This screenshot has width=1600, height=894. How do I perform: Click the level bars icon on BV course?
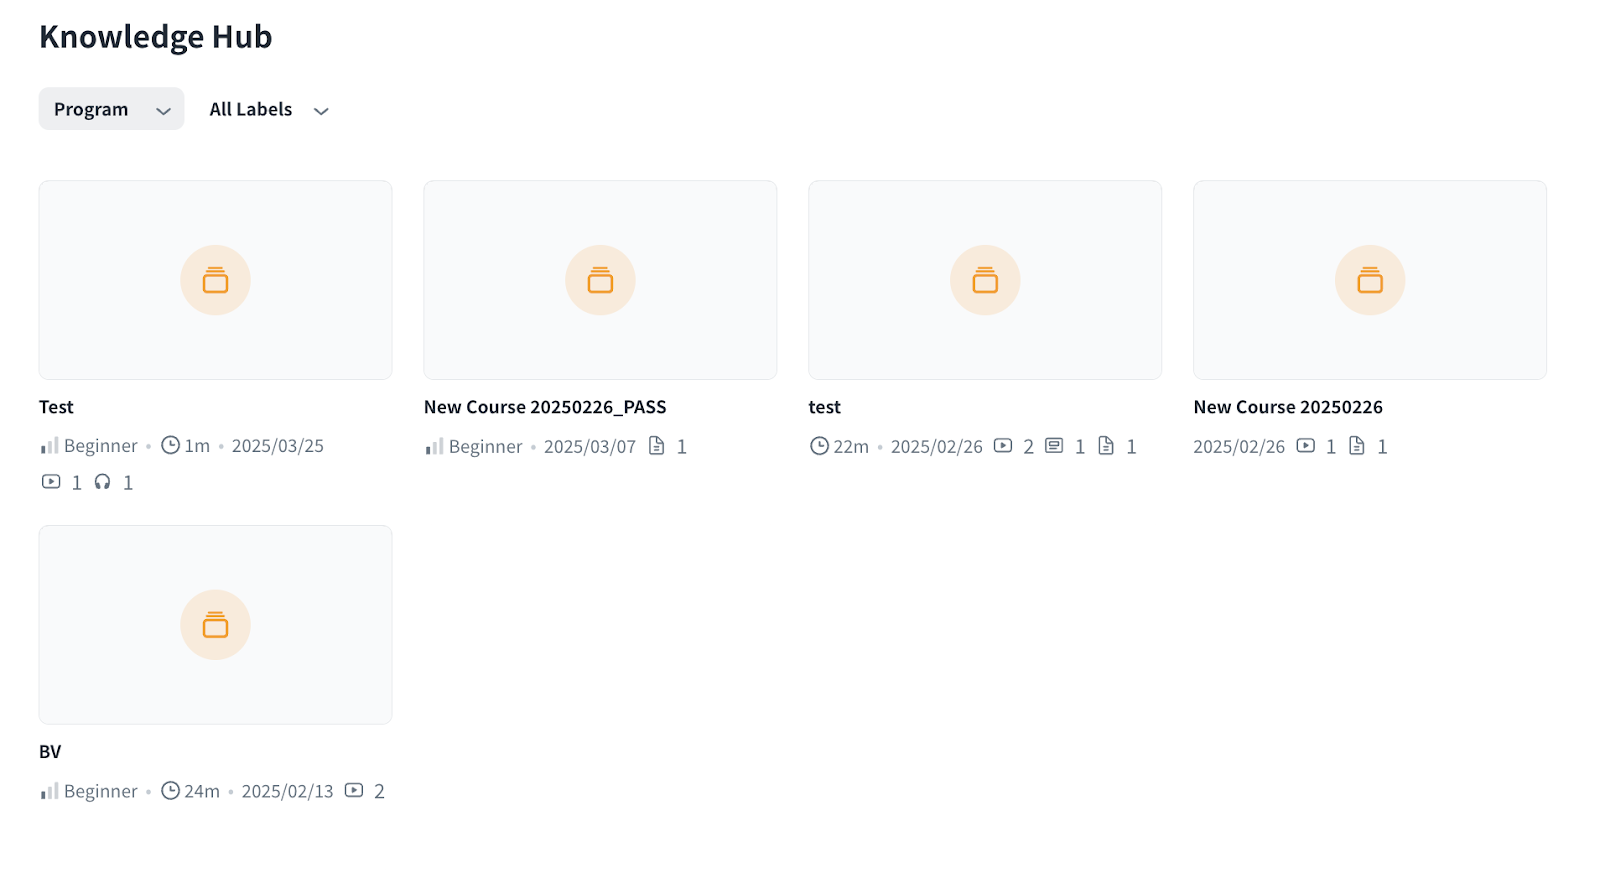point(49,791)
